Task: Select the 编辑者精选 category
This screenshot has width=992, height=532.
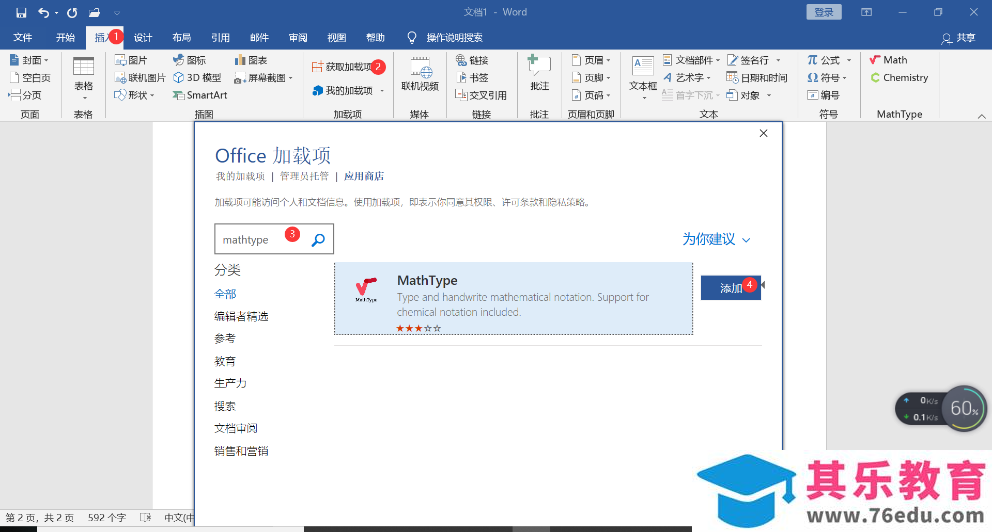Action: pos(241,316)
